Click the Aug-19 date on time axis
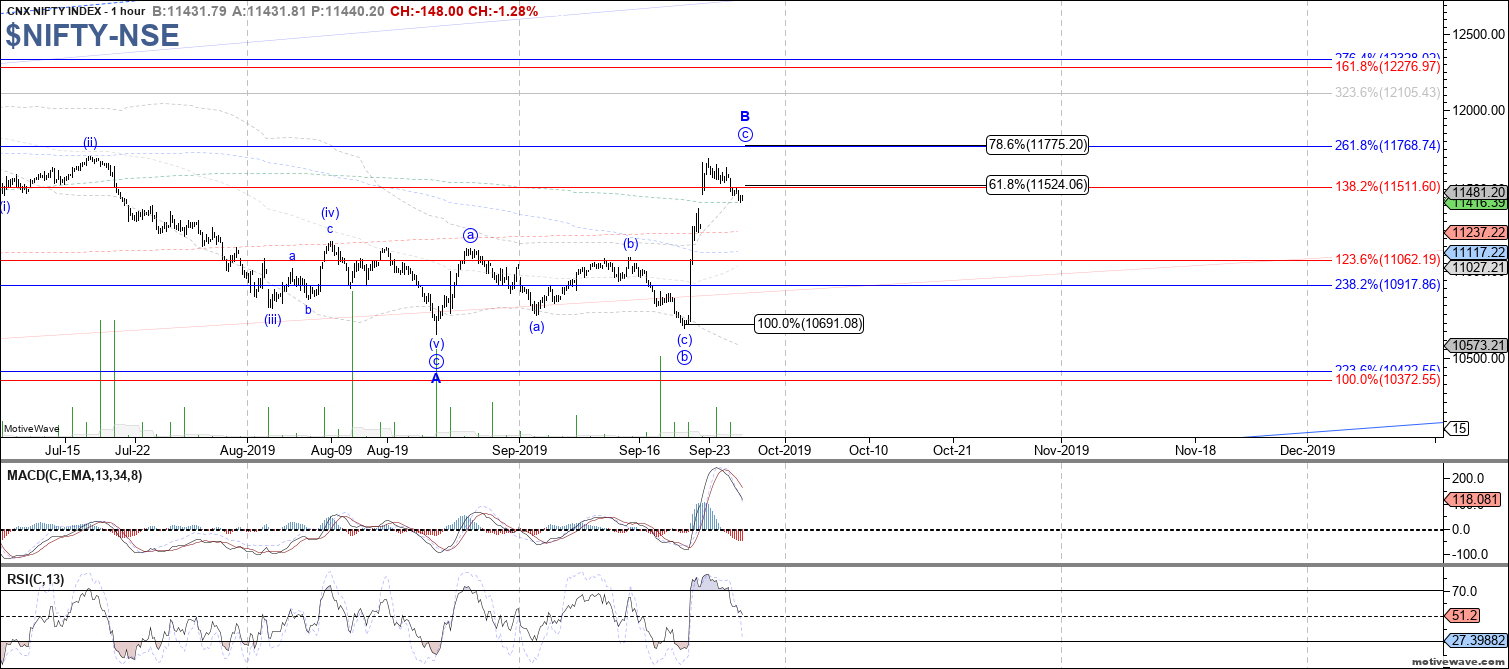 pos(386,451)
